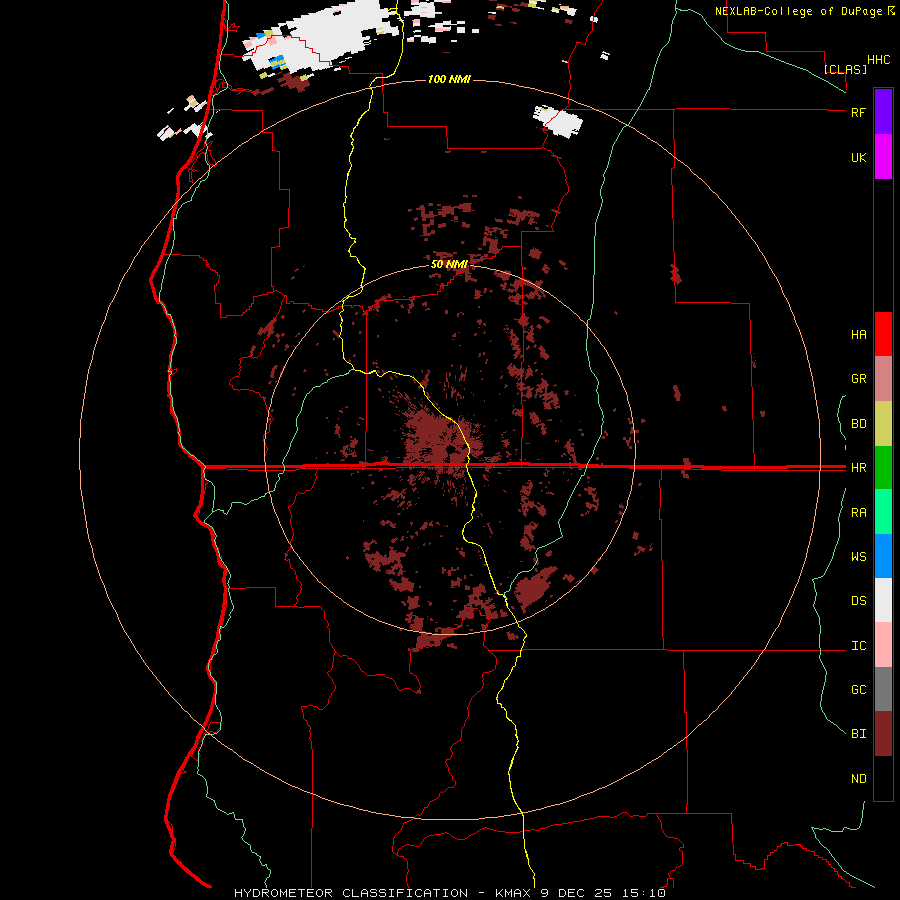Click the 100 NMI range ring label
The width and height of the screenshot is (900, 900).
(x=449, y=79)
